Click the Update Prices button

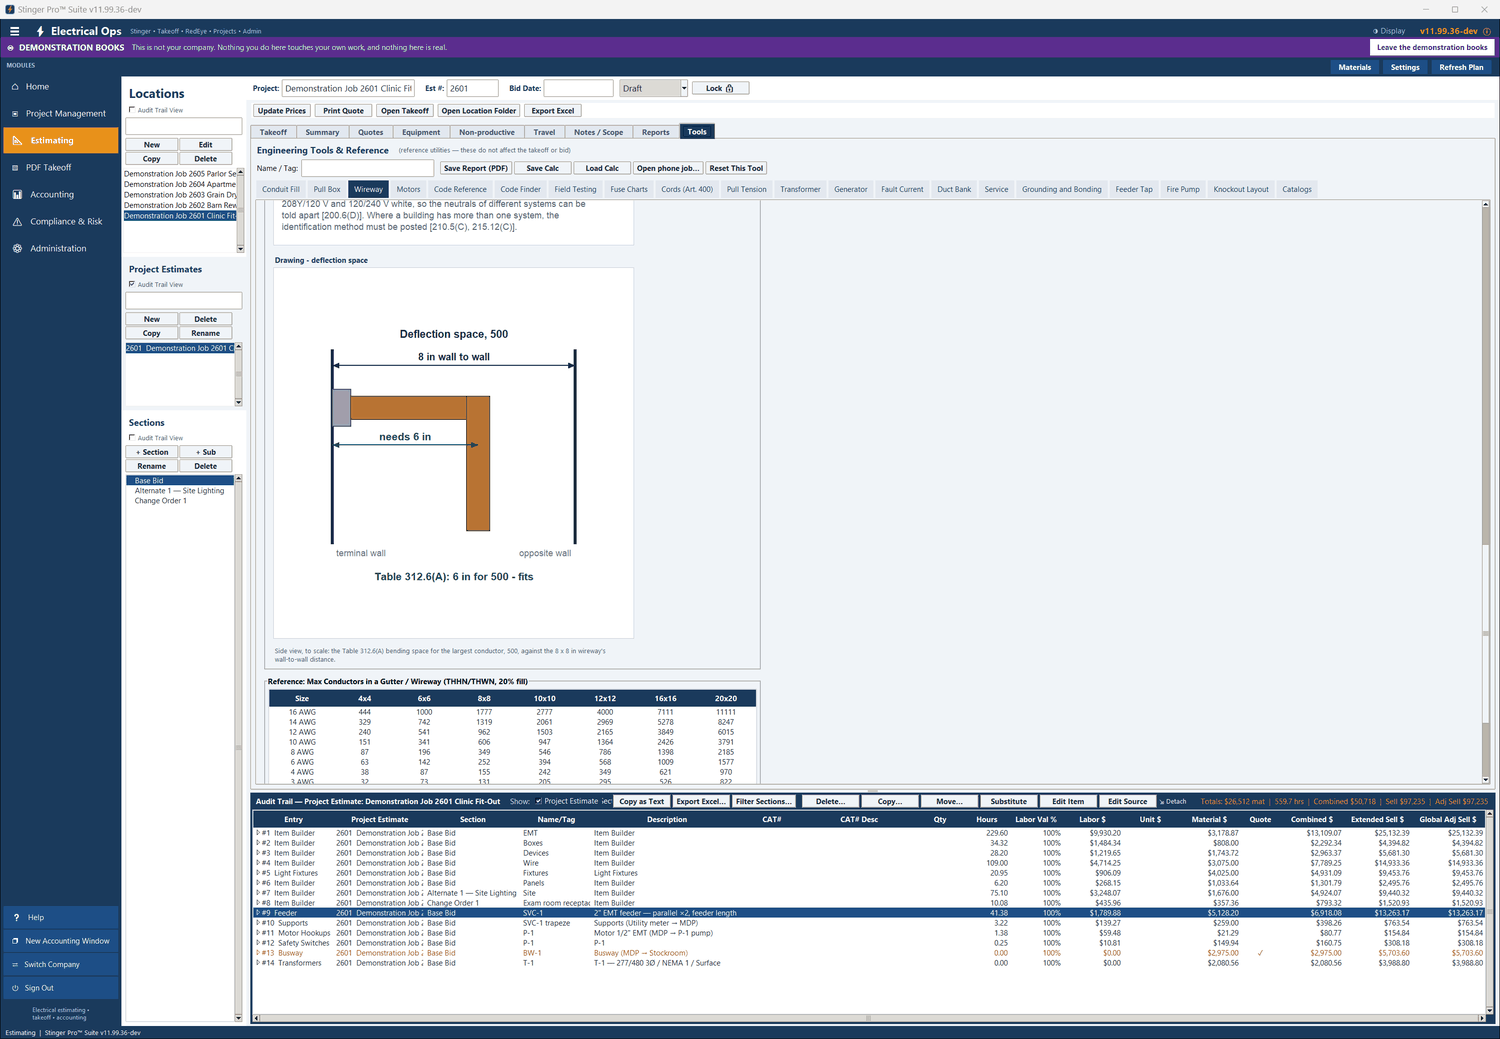tap(282, 111)
